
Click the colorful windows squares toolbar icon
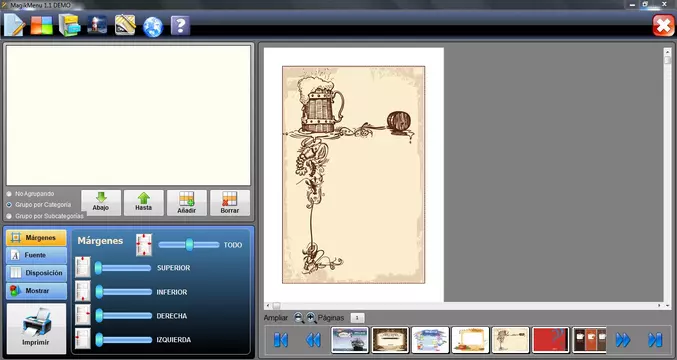coord(41,25)
